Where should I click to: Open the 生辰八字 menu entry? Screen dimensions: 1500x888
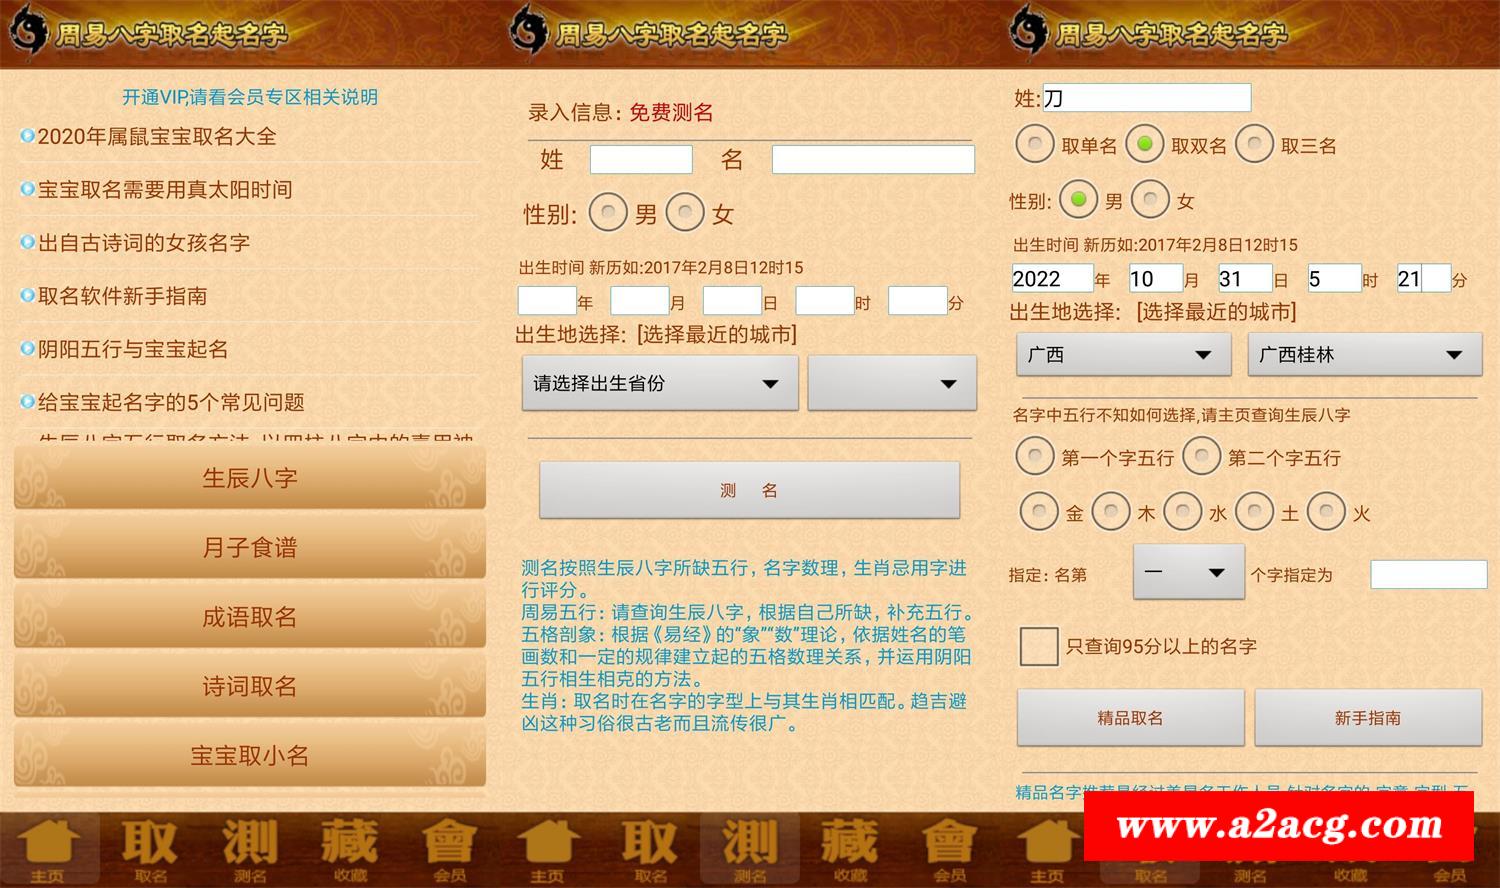[x=249, y=478]
